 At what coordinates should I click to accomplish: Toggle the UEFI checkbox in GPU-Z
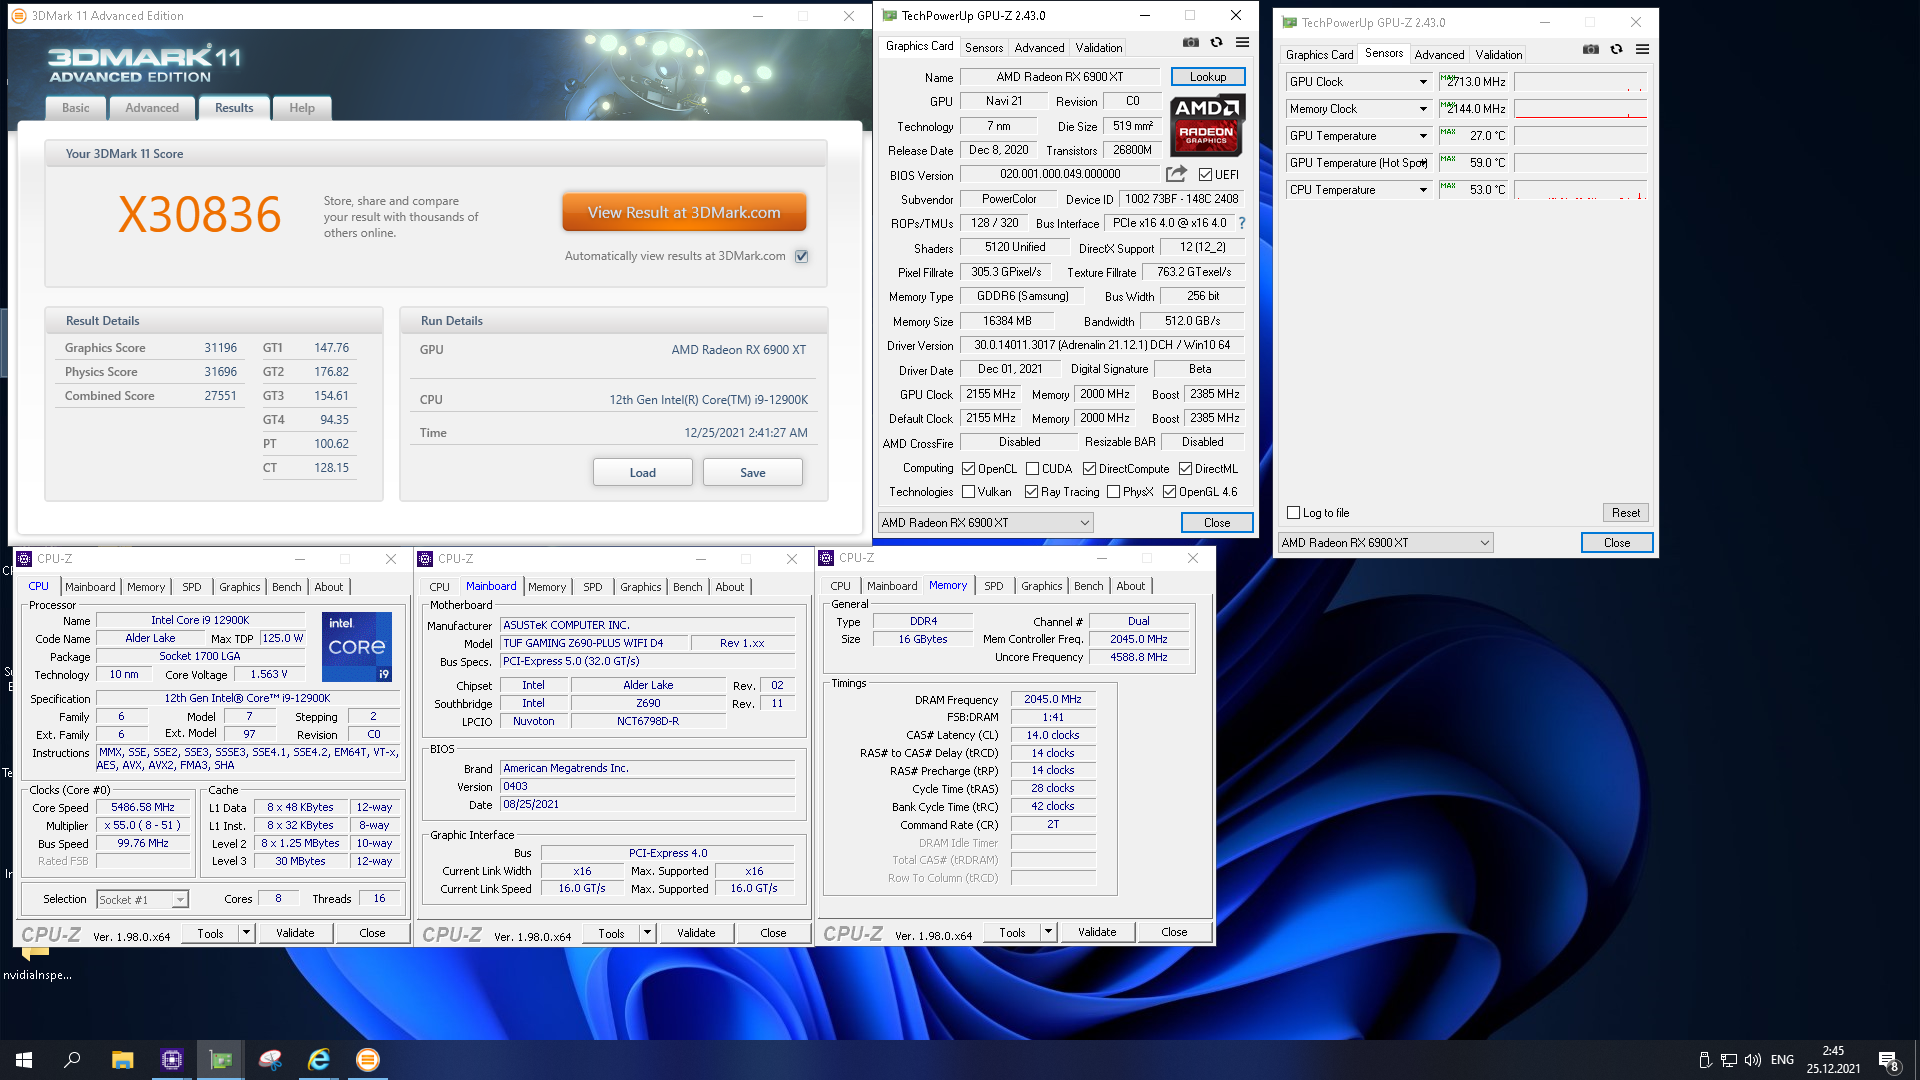[1205, 175]
